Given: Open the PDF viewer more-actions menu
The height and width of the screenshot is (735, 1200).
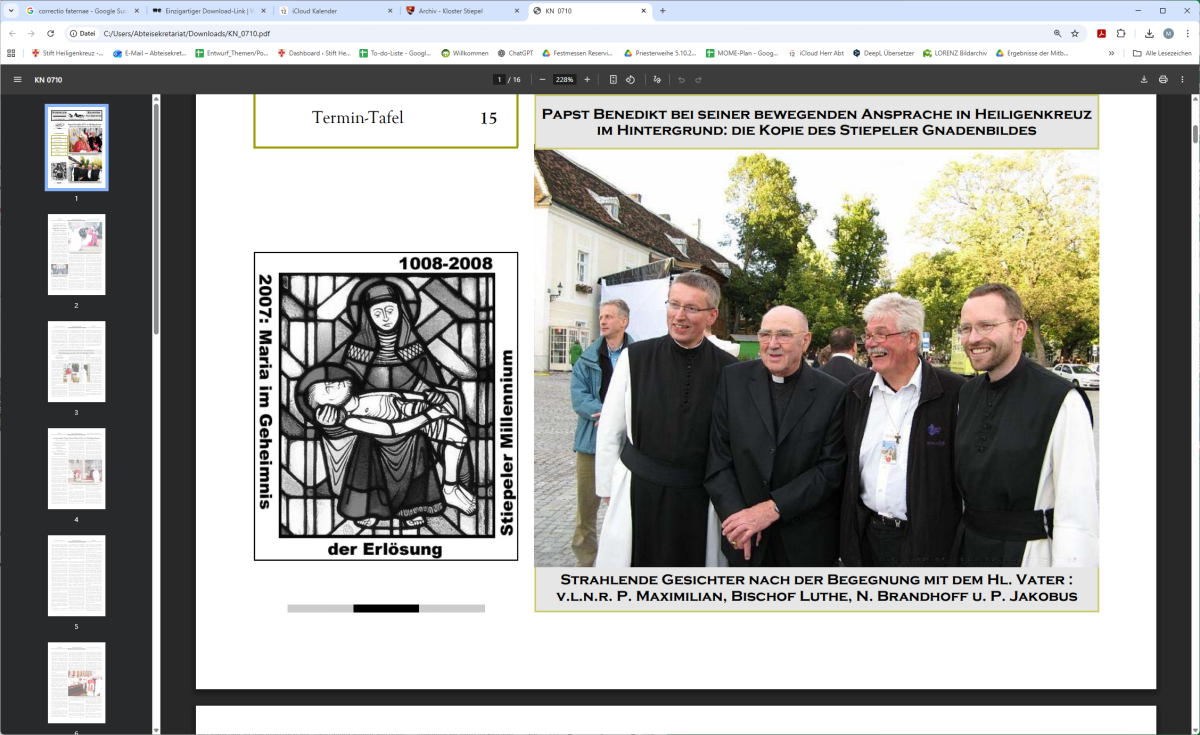Looking at the screenshot, I should coord(1183,79).
